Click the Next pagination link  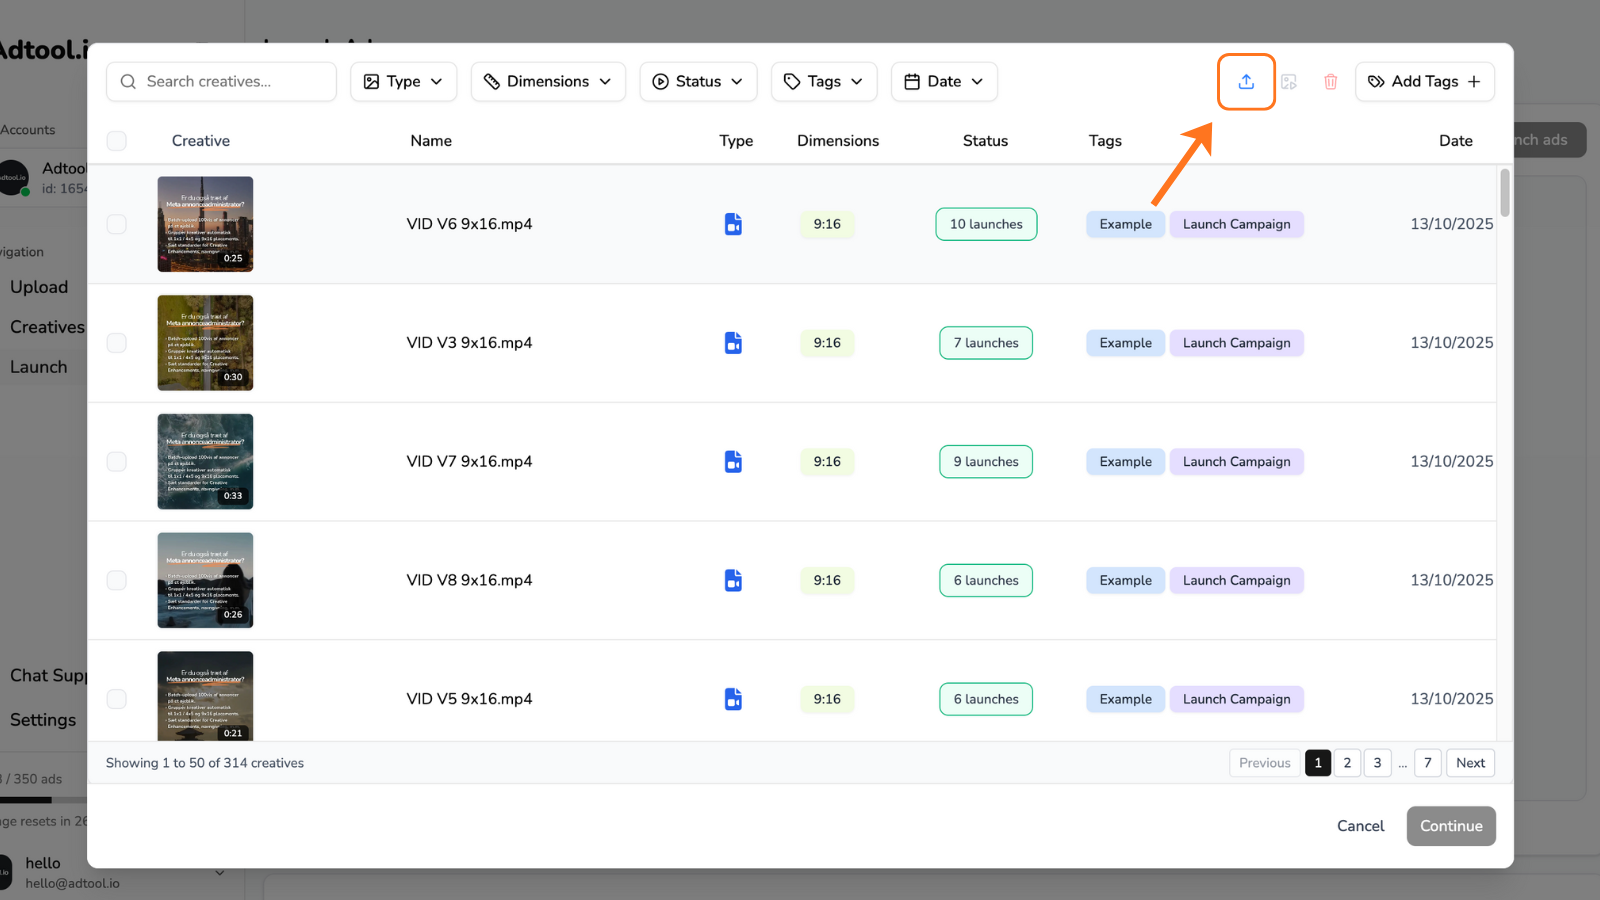click(1470, 762)
